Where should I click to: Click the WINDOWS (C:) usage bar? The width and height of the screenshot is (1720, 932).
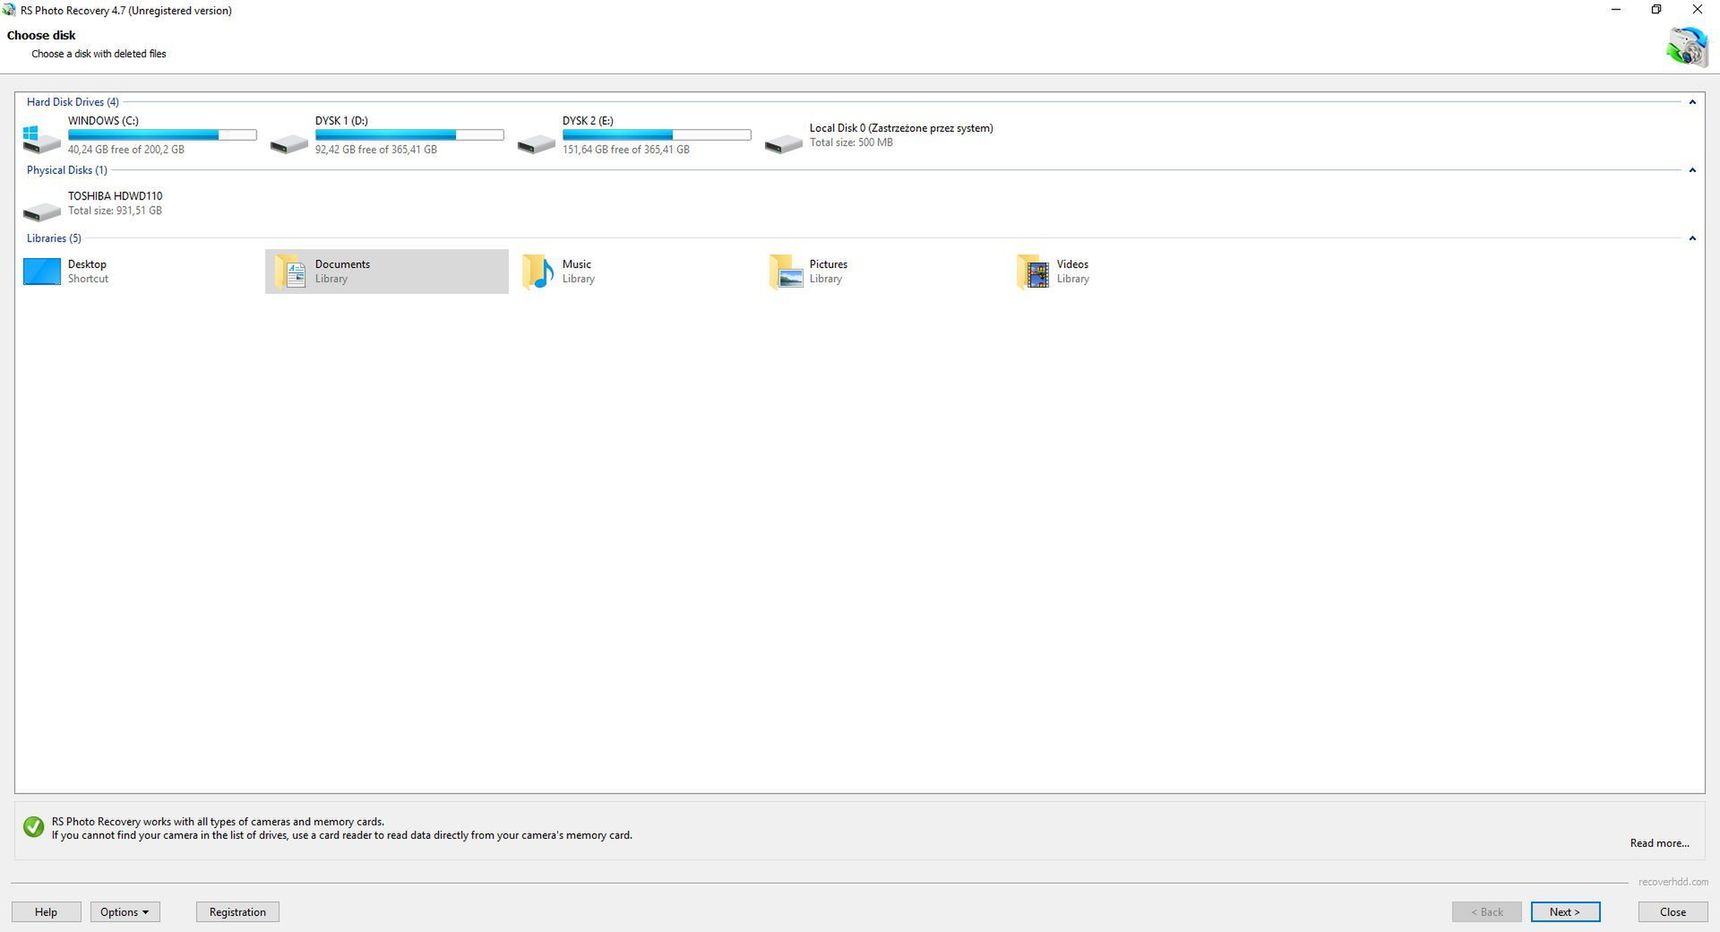[x=162, y=135]
